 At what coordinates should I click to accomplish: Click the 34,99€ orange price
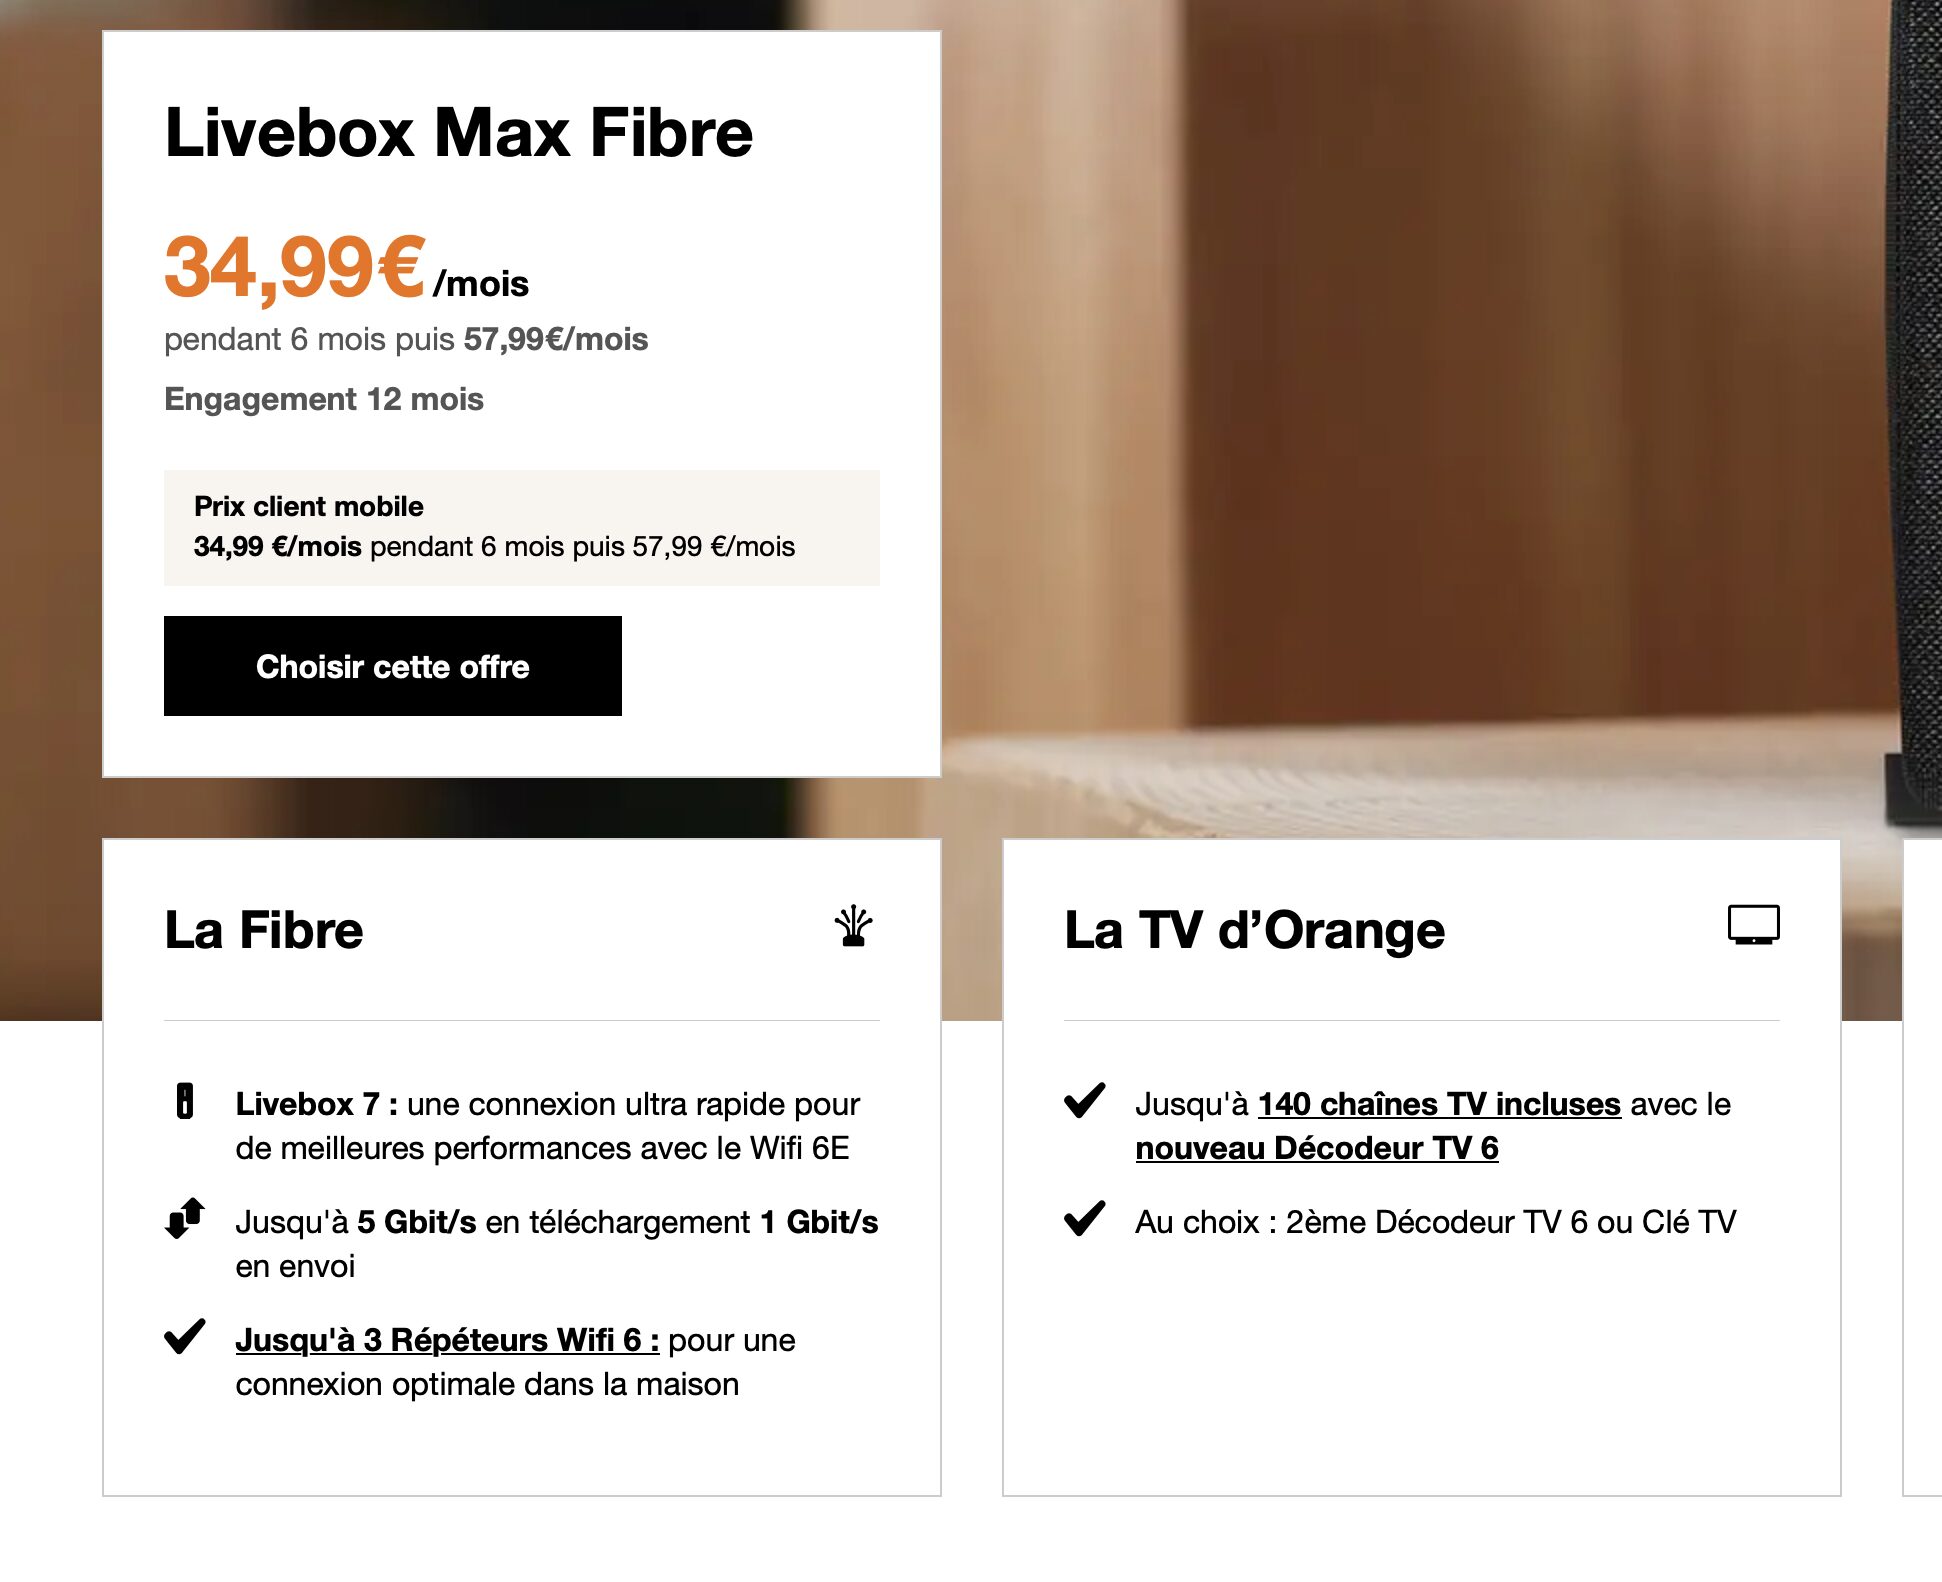(295, 267)
